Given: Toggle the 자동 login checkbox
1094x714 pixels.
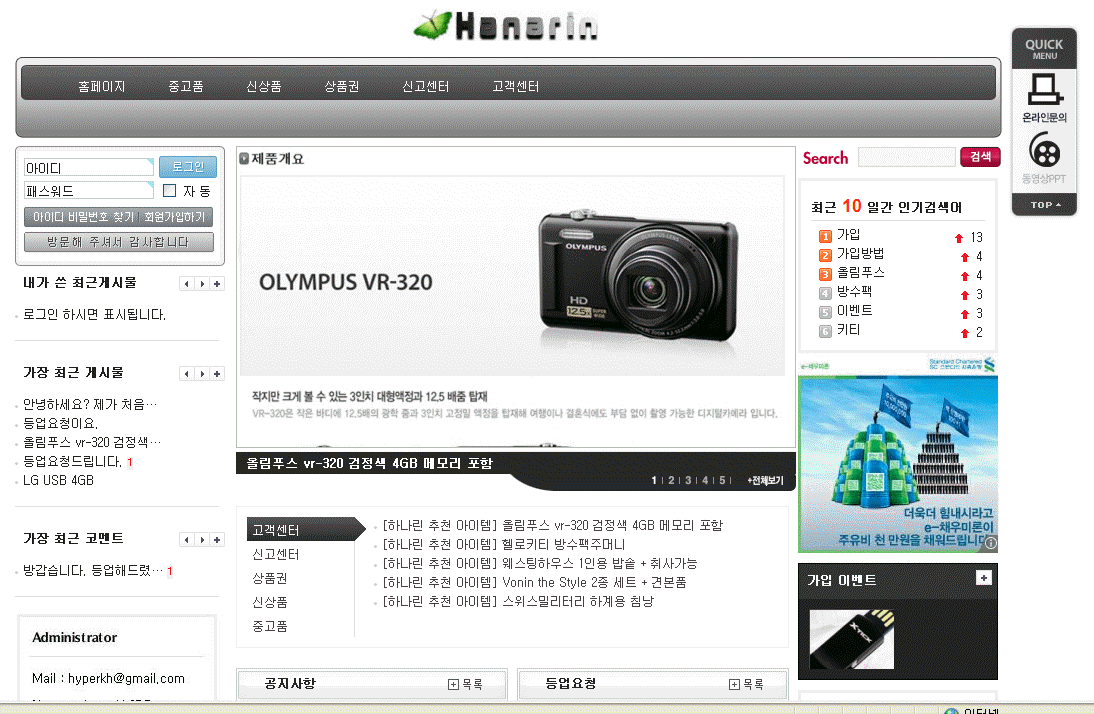Looking at the screenshot, I should (x=169, y=191).
